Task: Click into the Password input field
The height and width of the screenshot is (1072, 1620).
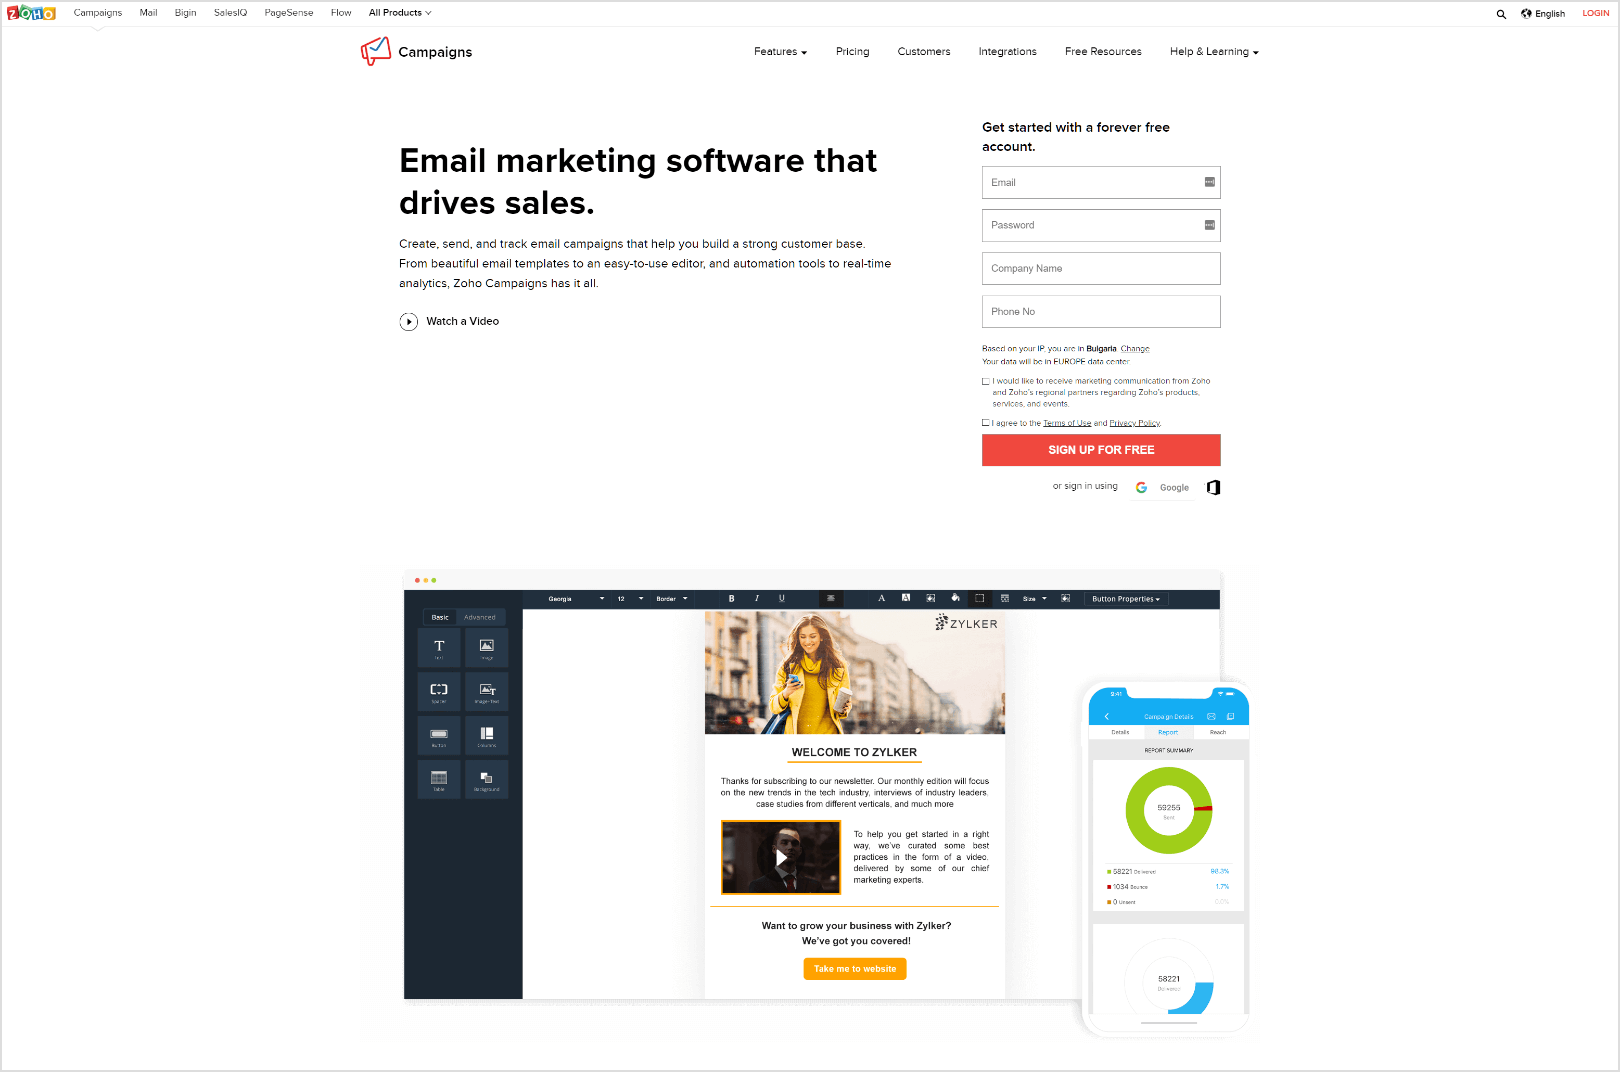Action: click(1101, 225)
